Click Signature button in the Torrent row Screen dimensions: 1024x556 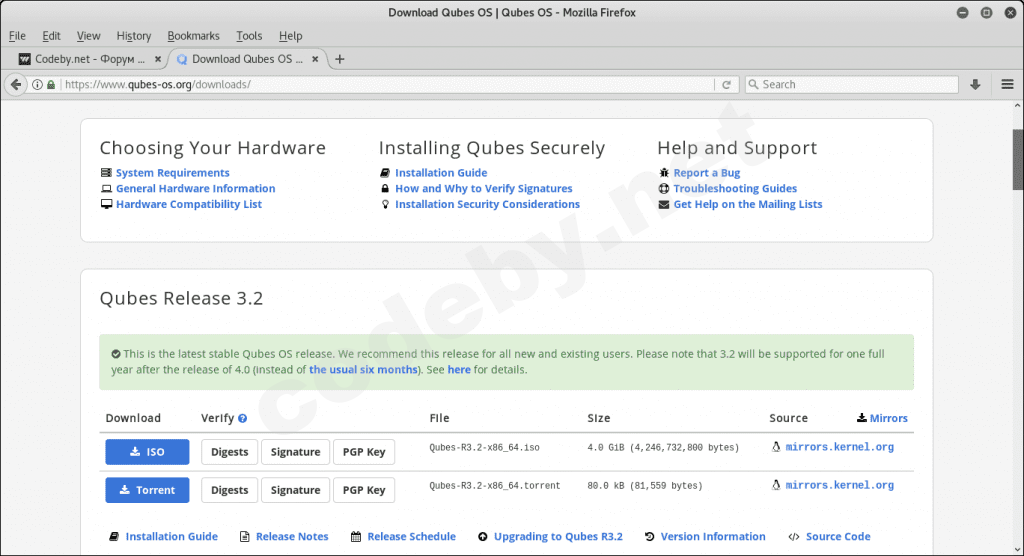tap(295, 490)
